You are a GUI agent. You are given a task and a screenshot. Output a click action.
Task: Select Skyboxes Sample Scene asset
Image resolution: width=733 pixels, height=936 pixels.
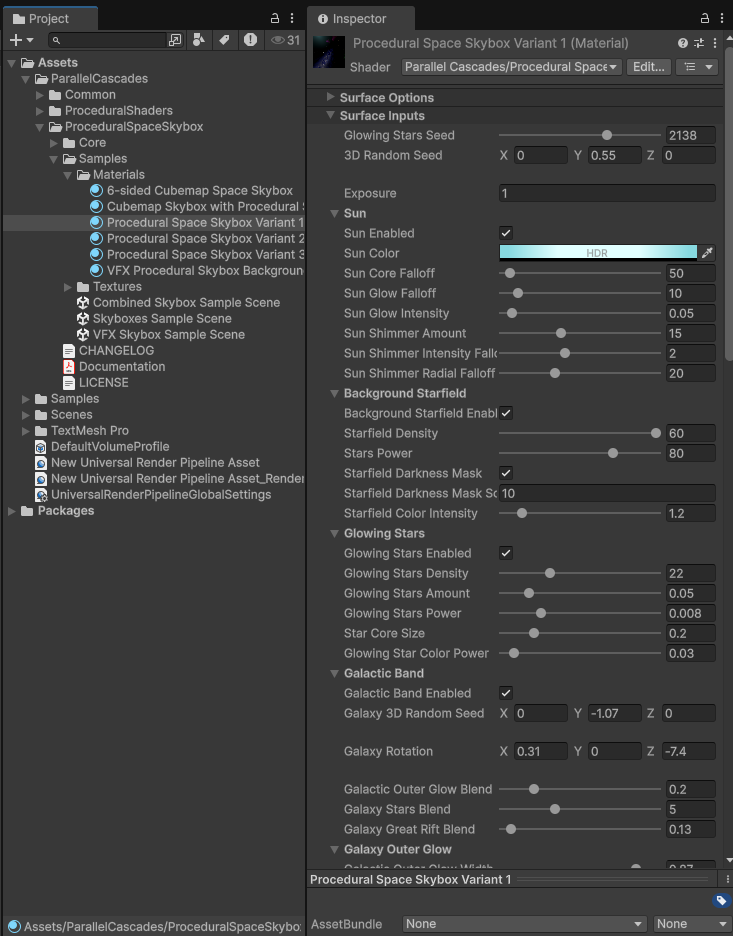(x=161, y=319)
